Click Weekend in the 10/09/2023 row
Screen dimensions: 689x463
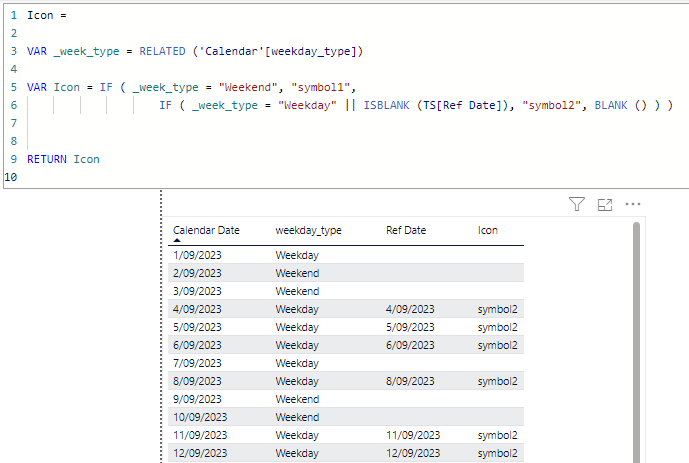pyautogui.click(x=297, y=417)
